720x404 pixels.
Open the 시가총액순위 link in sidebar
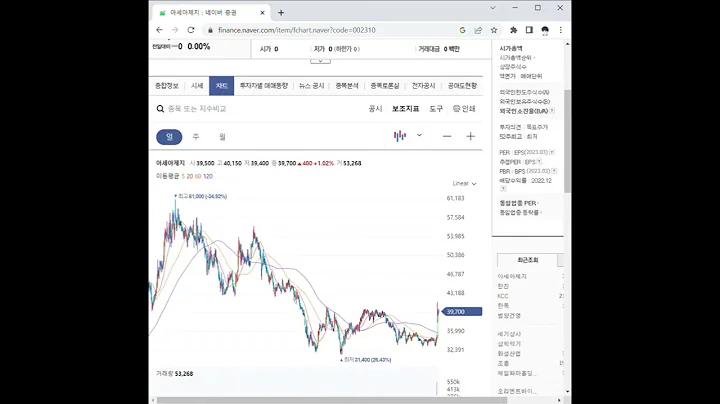517,58
